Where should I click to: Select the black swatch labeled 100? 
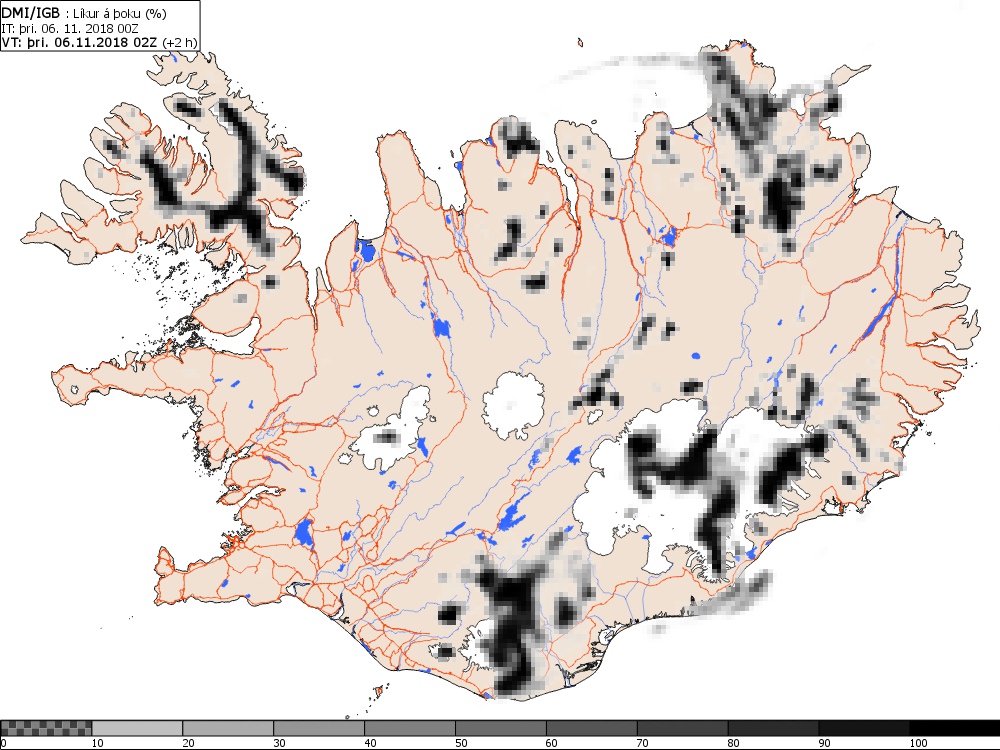[955, 728]
